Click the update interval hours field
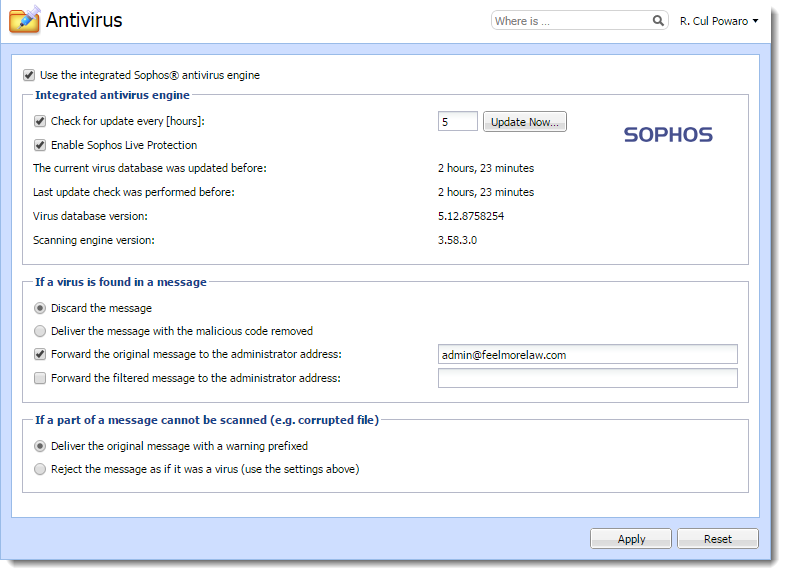 point(458,122)
